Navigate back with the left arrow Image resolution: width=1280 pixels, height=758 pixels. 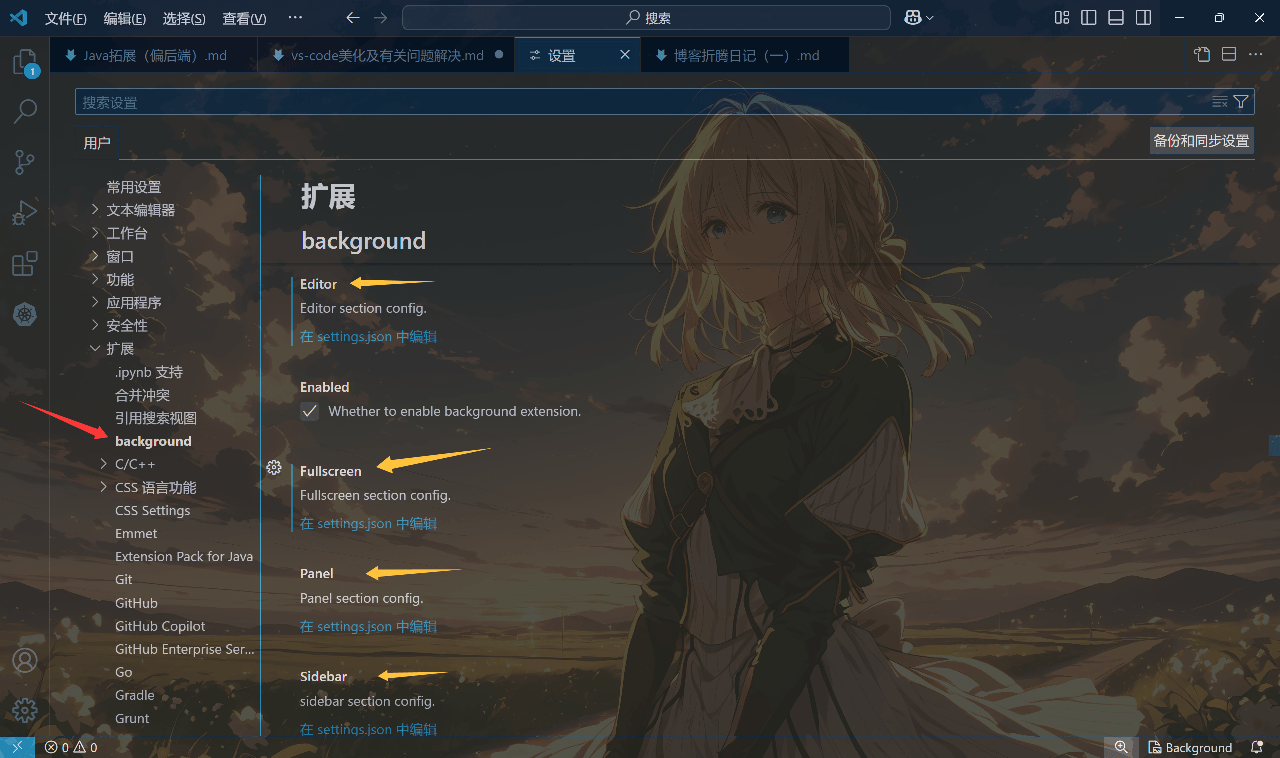[x=352, y=18]
